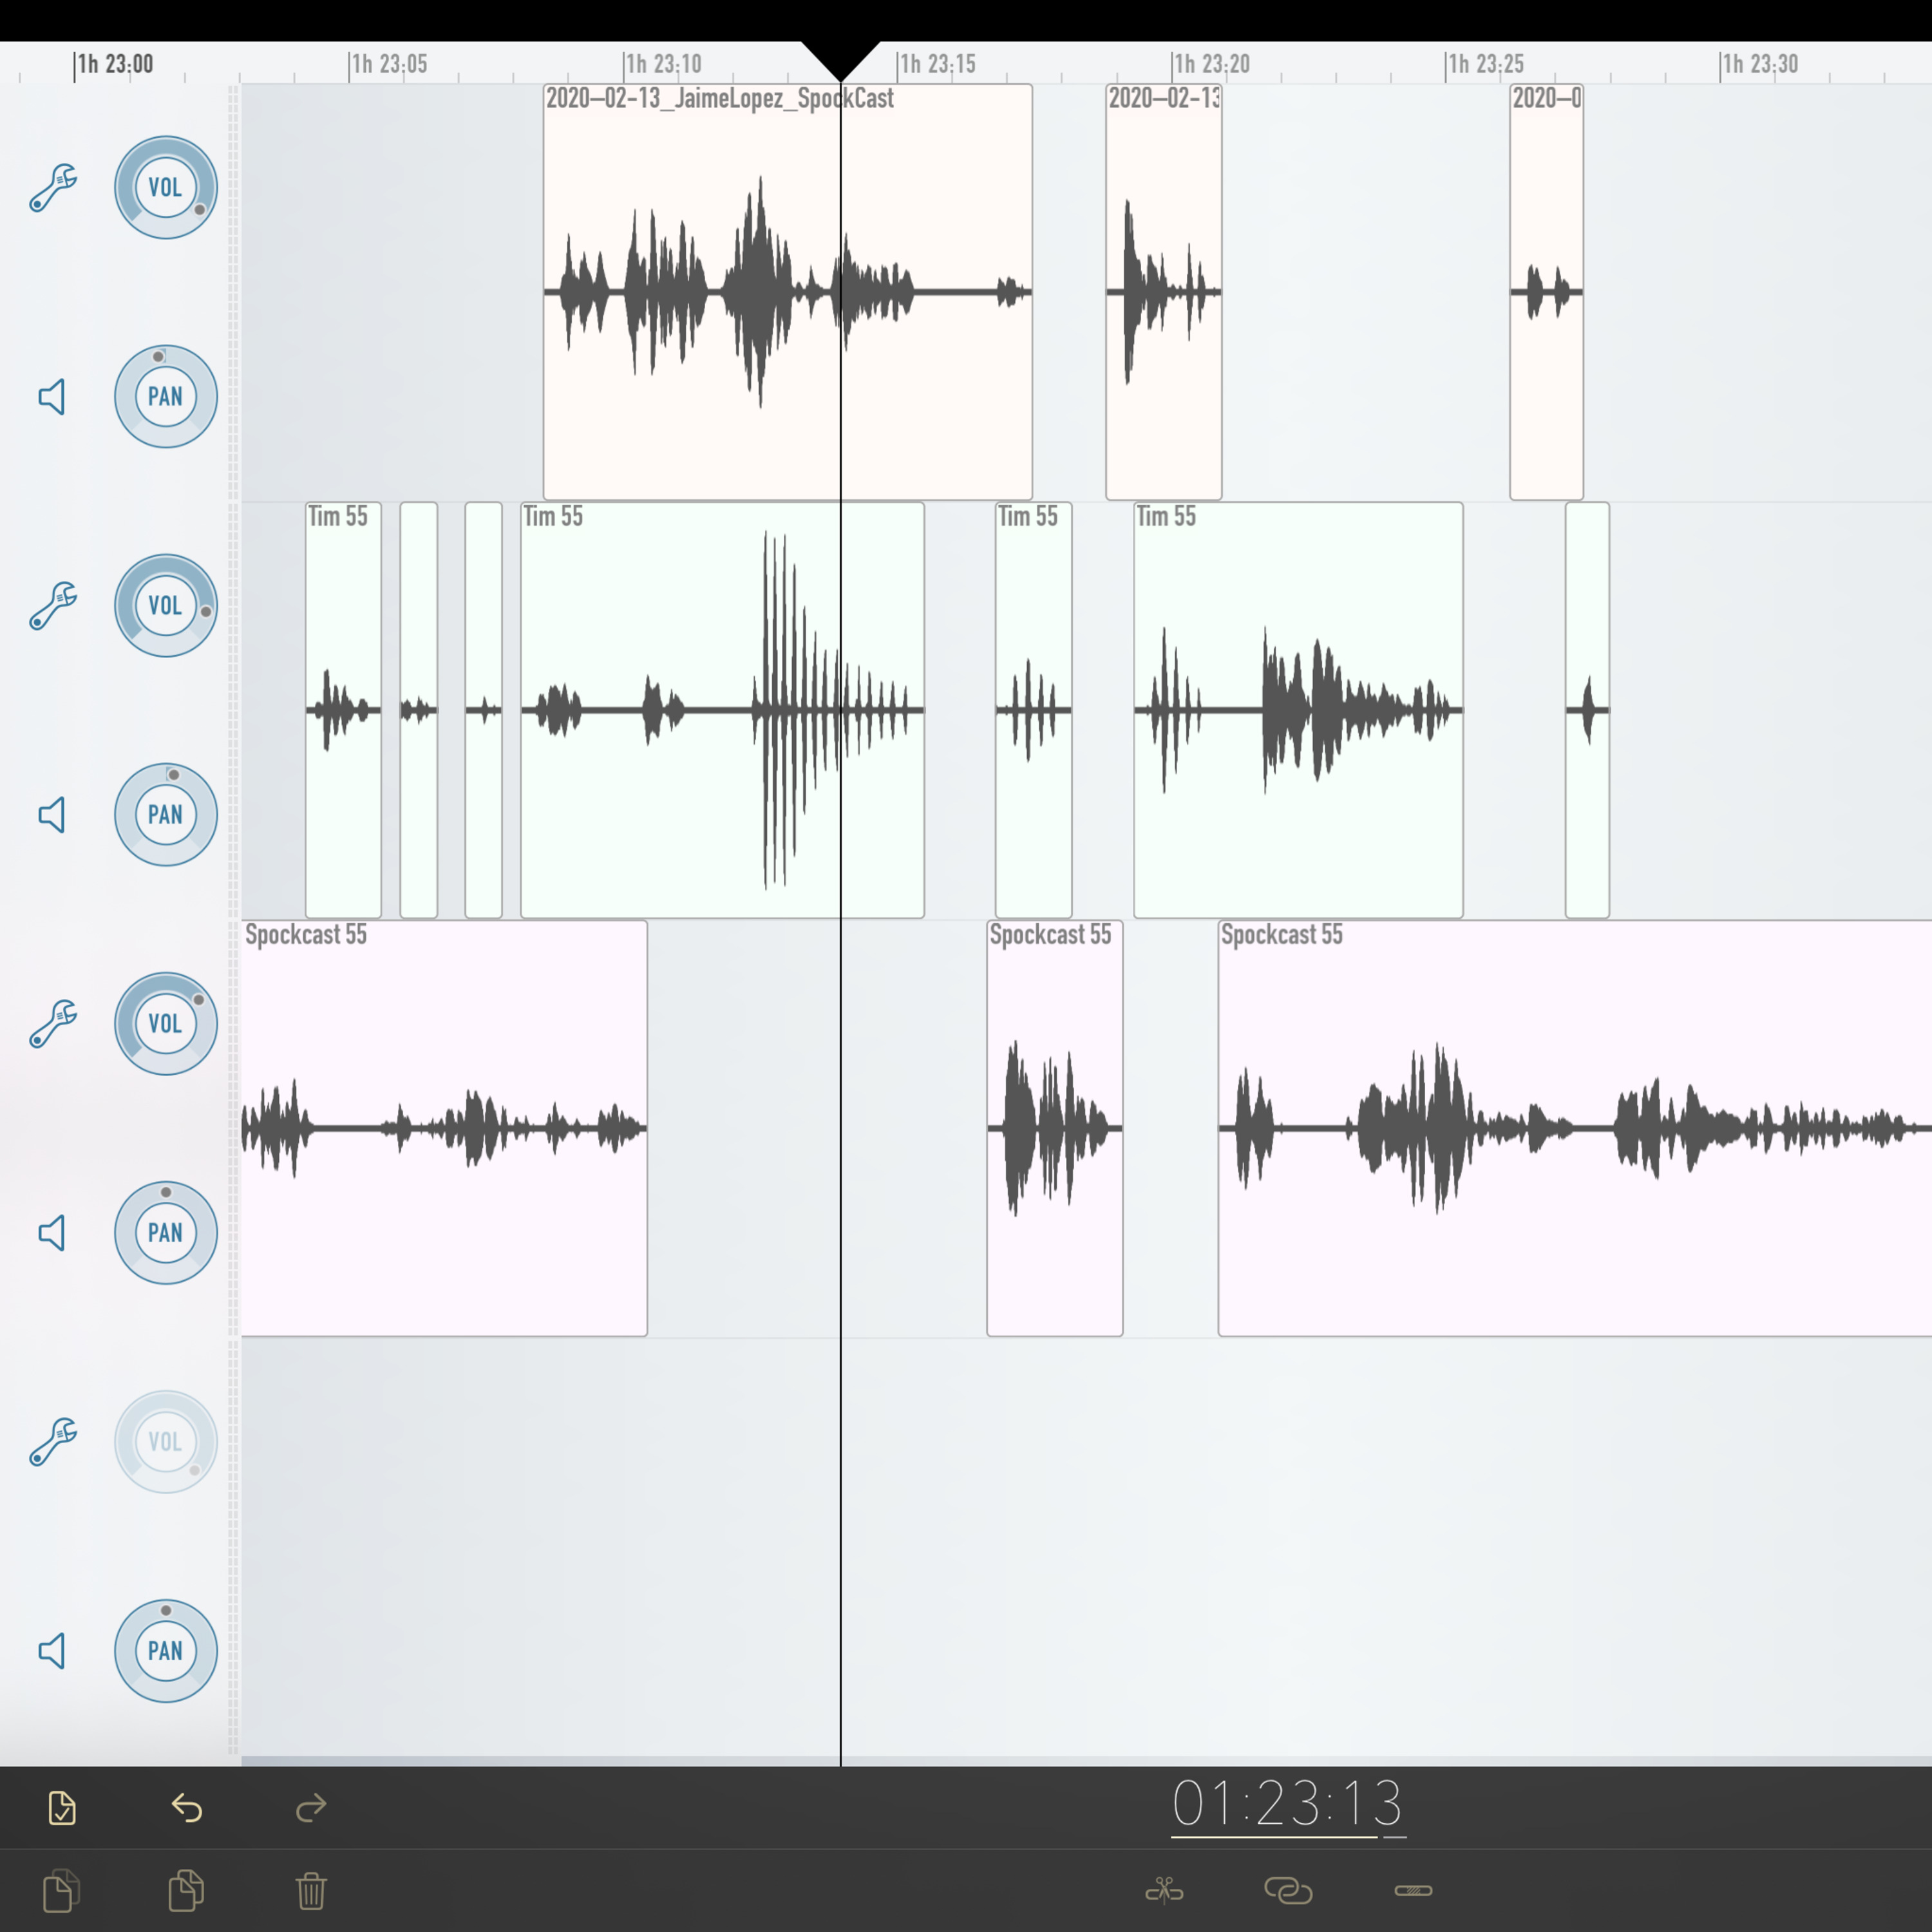Select the narrow middle Spockcast 55 clip
Image resolution: width=1932 pixels, height=1932 pixels.
point(1055,1128)
